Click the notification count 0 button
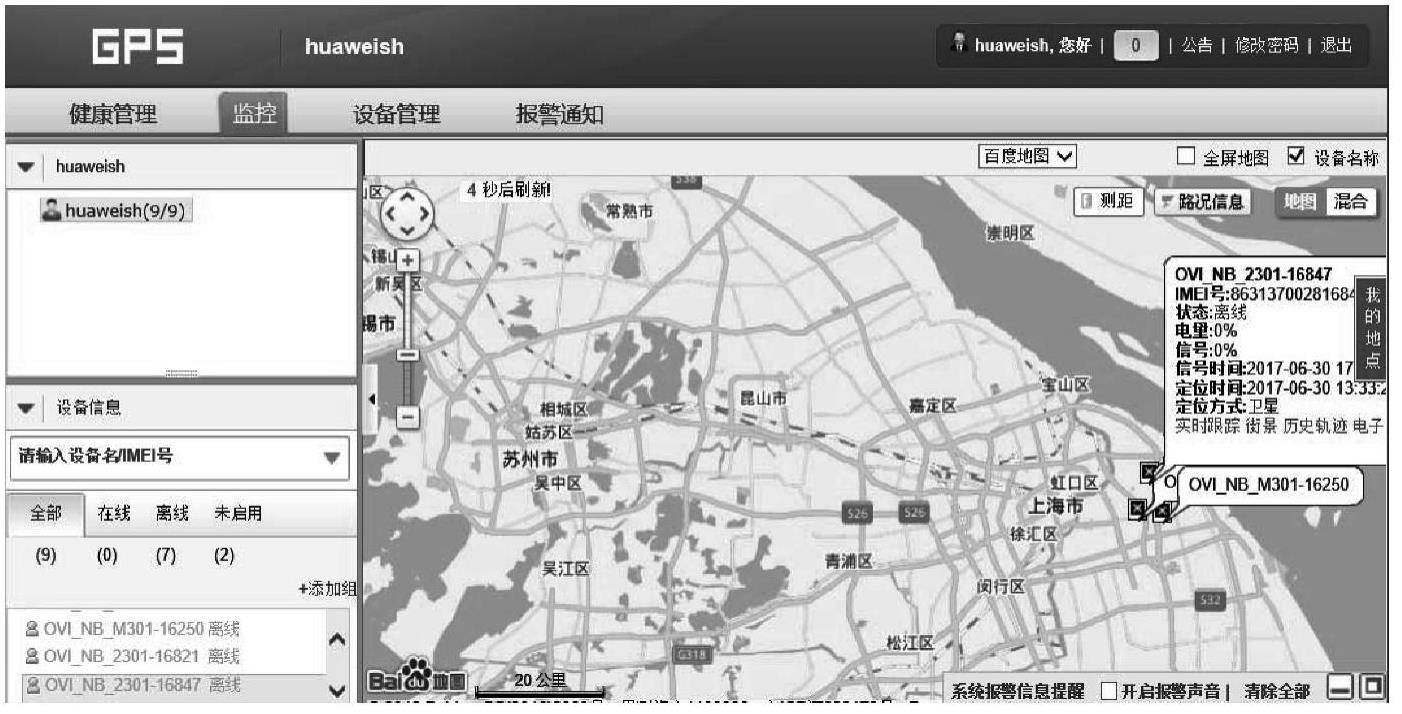The height and width of the screenshot is (714, 1402). [1136, 45]
